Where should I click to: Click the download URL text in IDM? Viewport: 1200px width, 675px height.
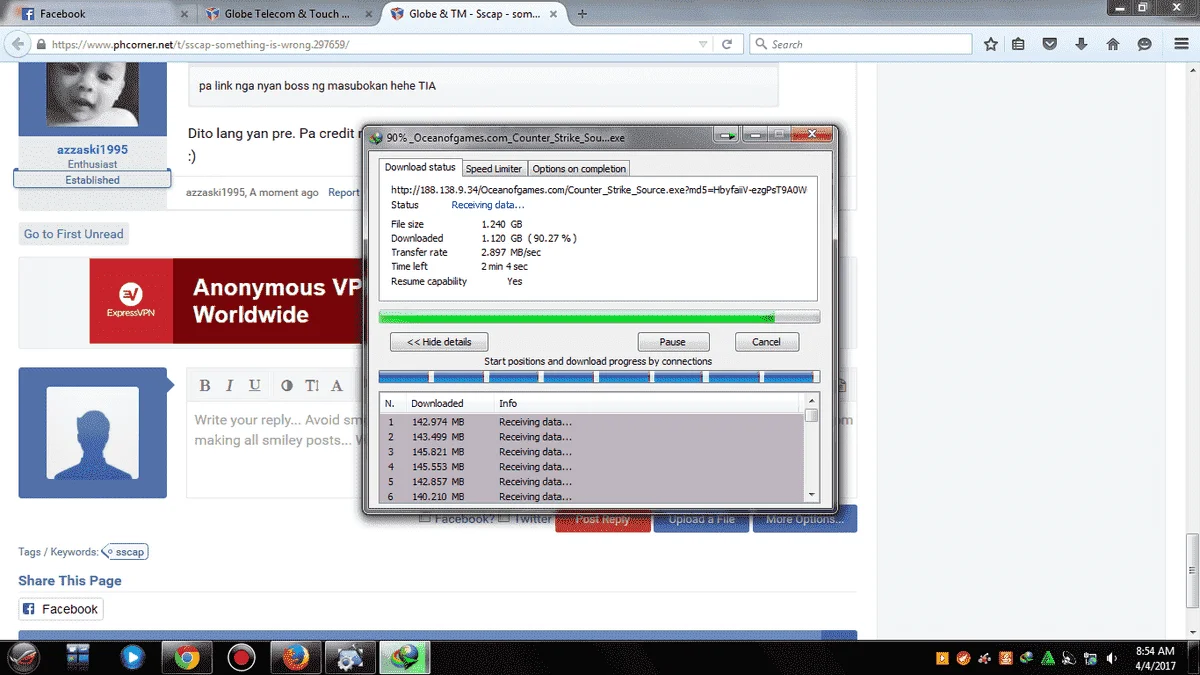(x=598, y=189)
